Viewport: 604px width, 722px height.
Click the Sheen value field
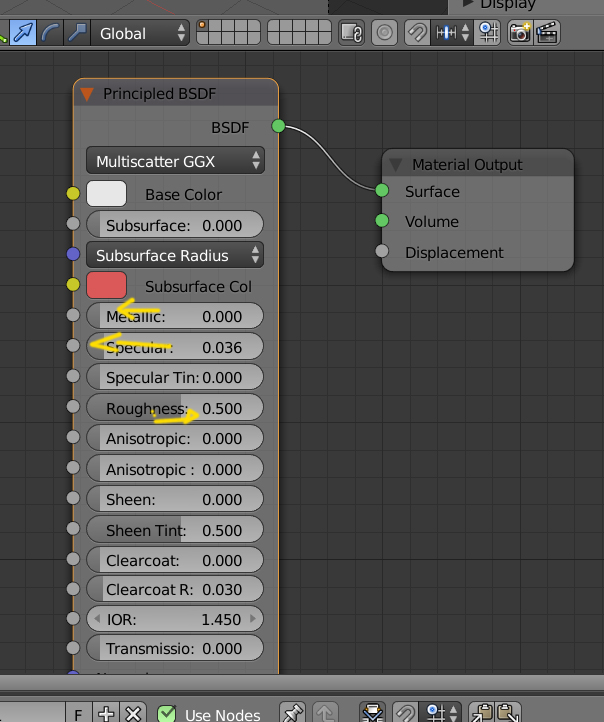pos(175,499)
